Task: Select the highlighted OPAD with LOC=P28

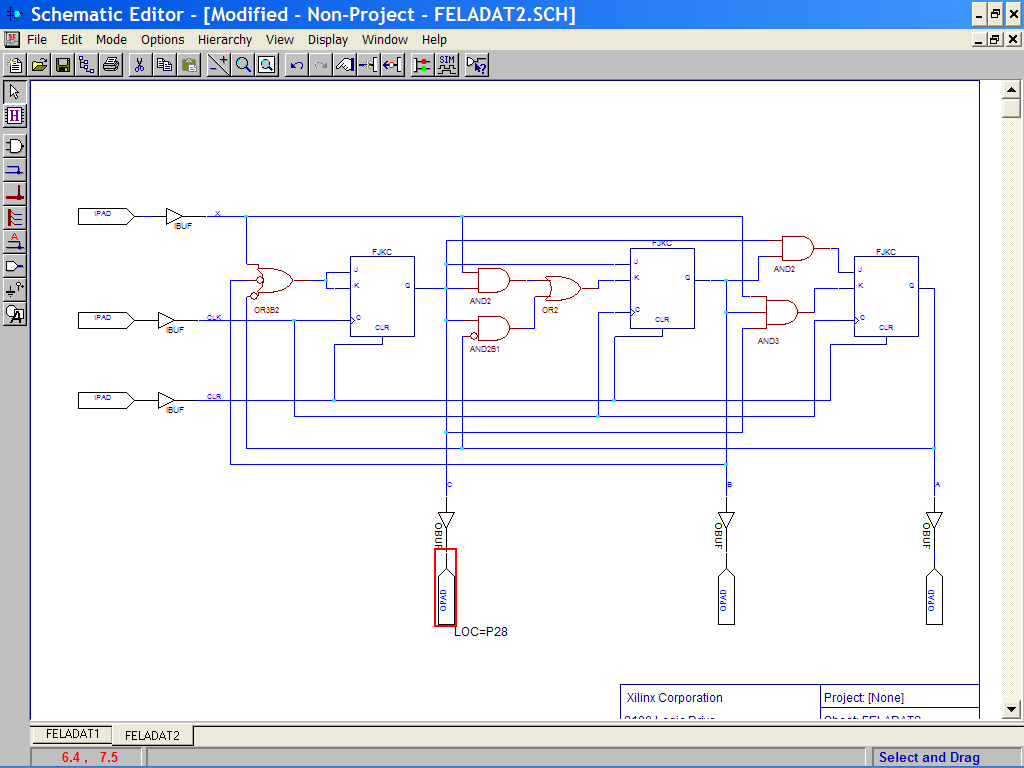Action: click(445, 588)
